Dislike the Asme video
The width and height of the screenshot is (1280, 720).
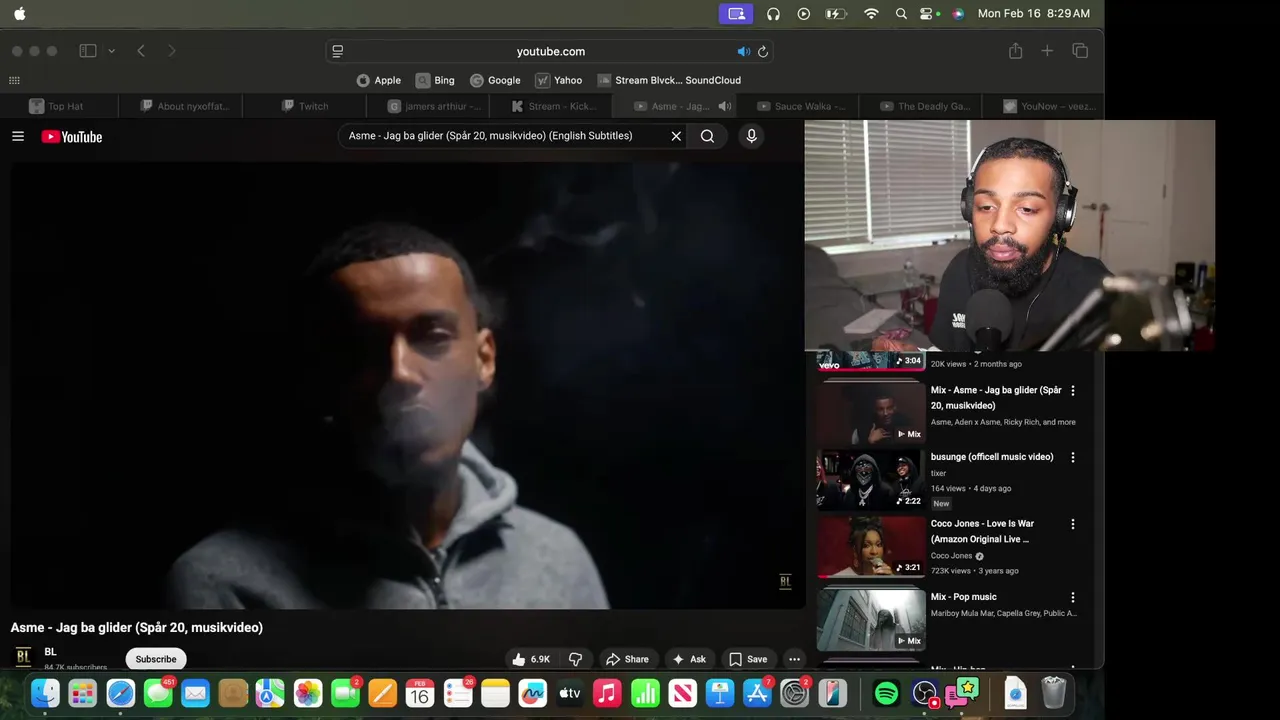pos(575,659)
